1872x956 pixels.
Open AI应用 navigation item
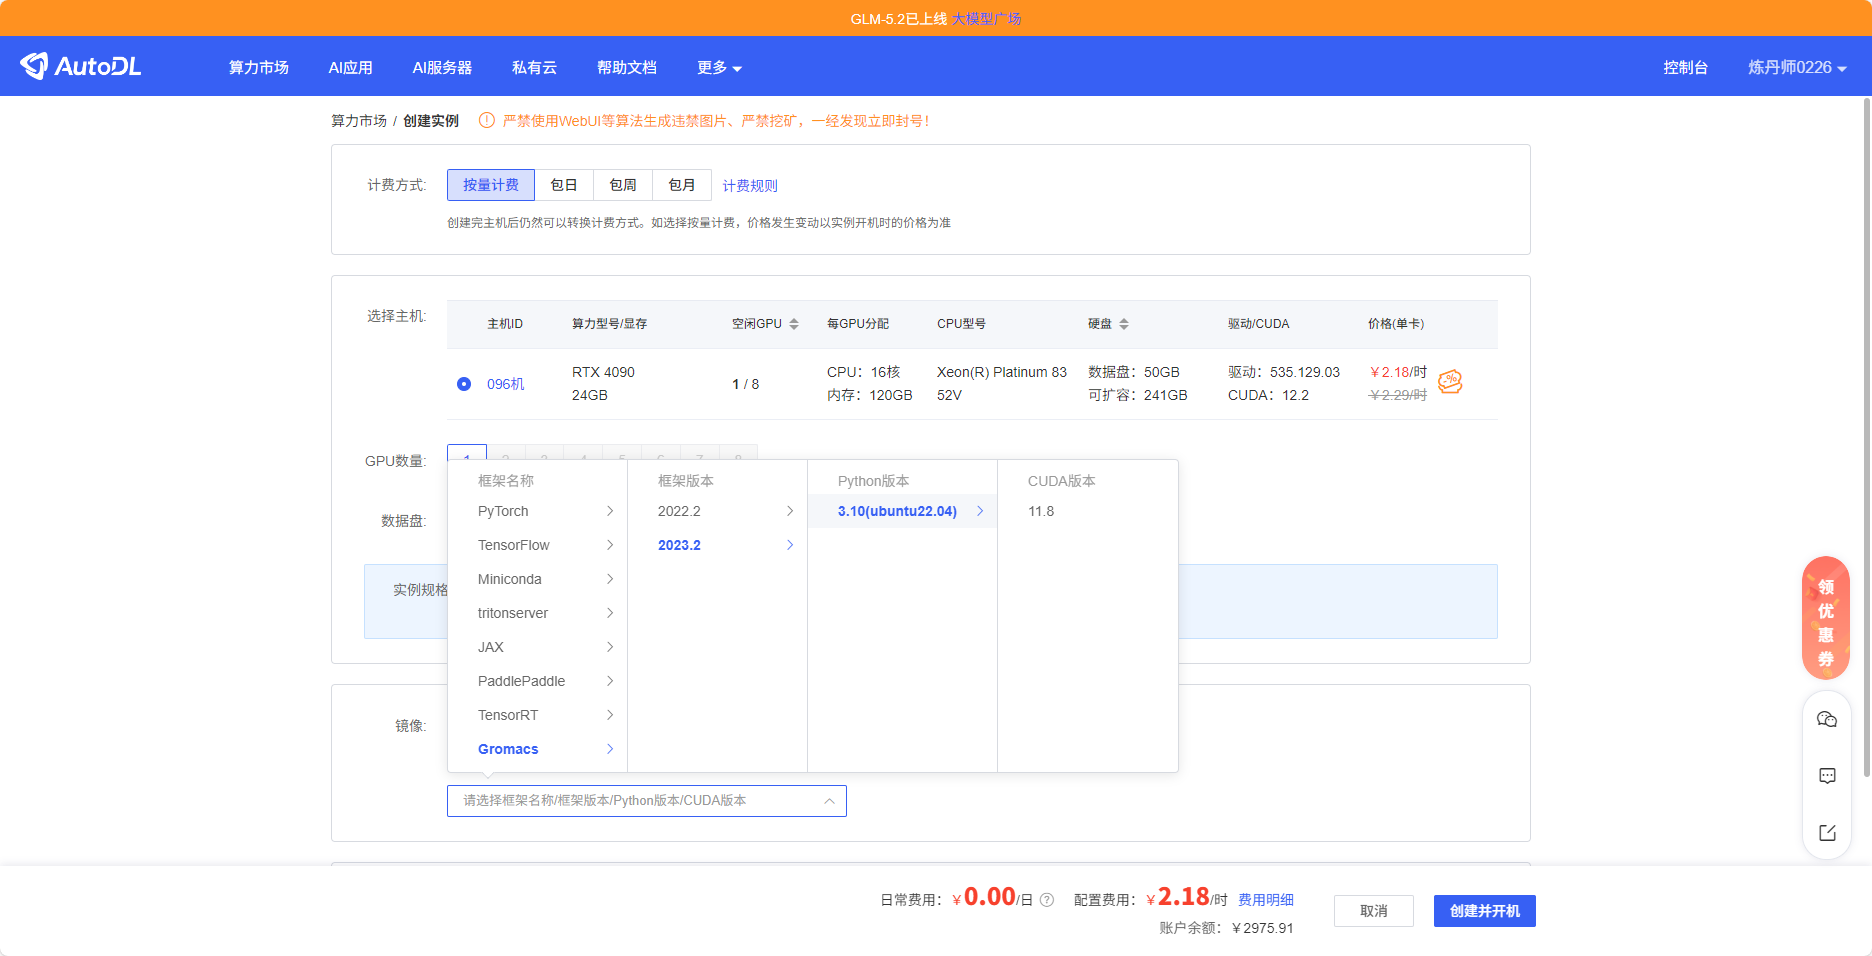[351, 67]
